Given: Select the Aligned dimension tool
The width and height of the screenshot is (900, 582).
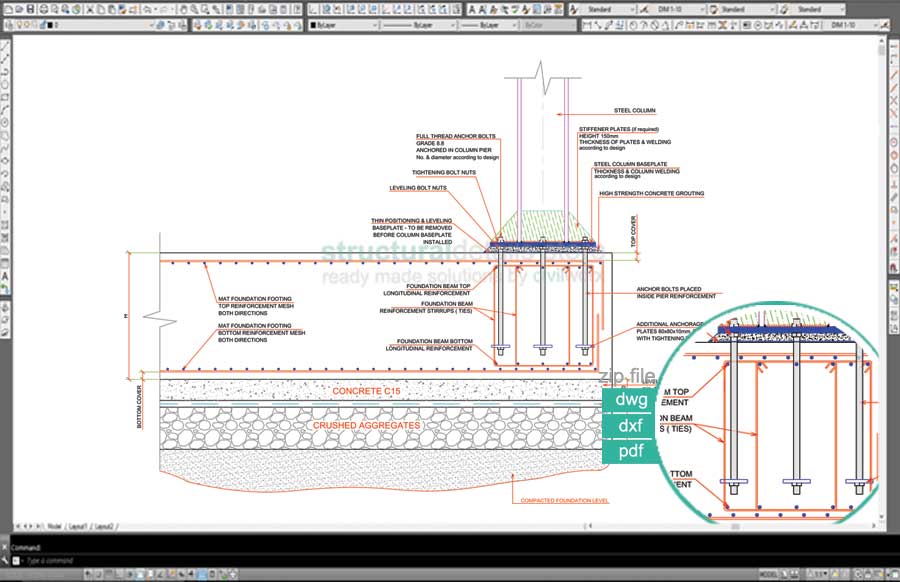Looking at the screenshot, I should pyautogui.click(x=598, y=25).
